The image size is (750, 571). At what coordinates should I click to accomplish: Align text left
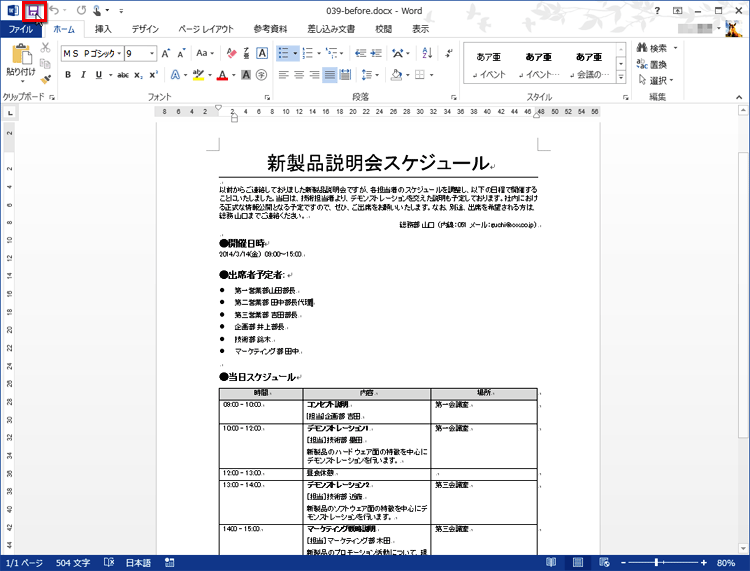pyautogui.click(x=284, y=75)
